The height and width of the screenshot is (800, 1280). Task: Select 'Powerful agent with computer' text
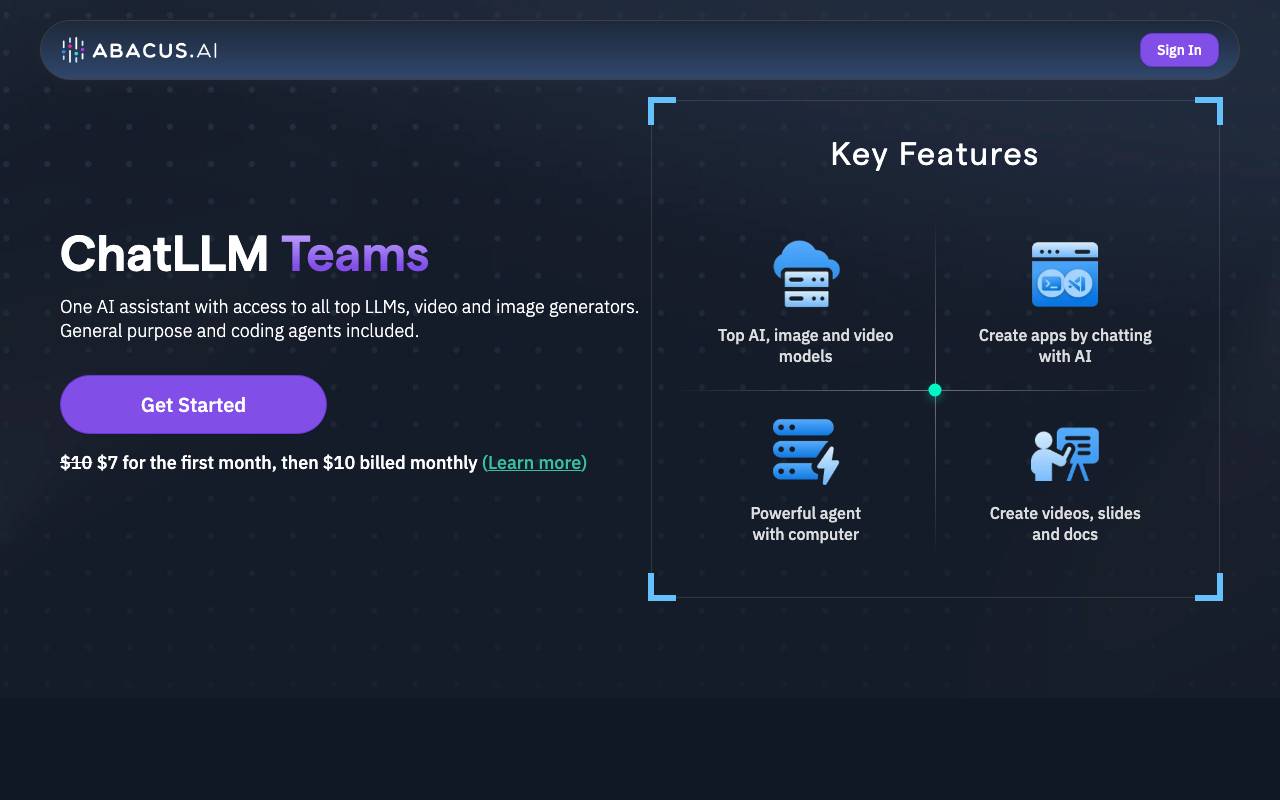pos(806,524)
